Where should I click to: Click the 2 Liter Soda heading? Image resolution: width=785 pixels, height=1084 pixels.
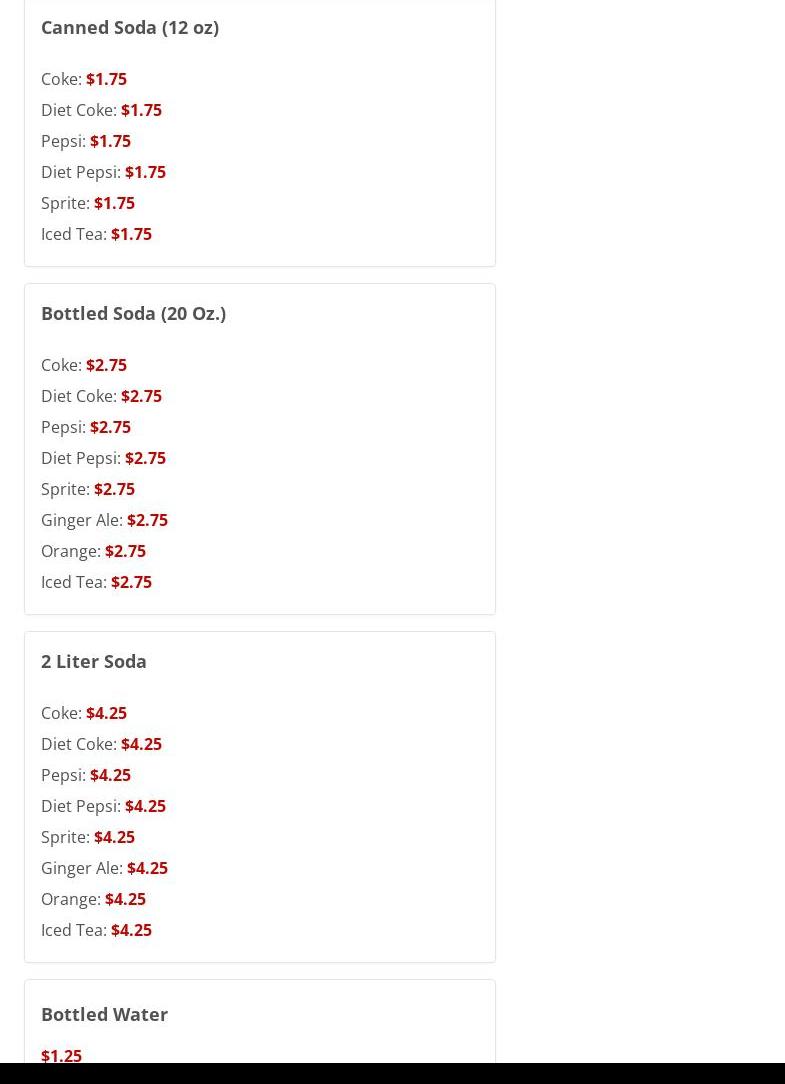(x=94, y=661)
